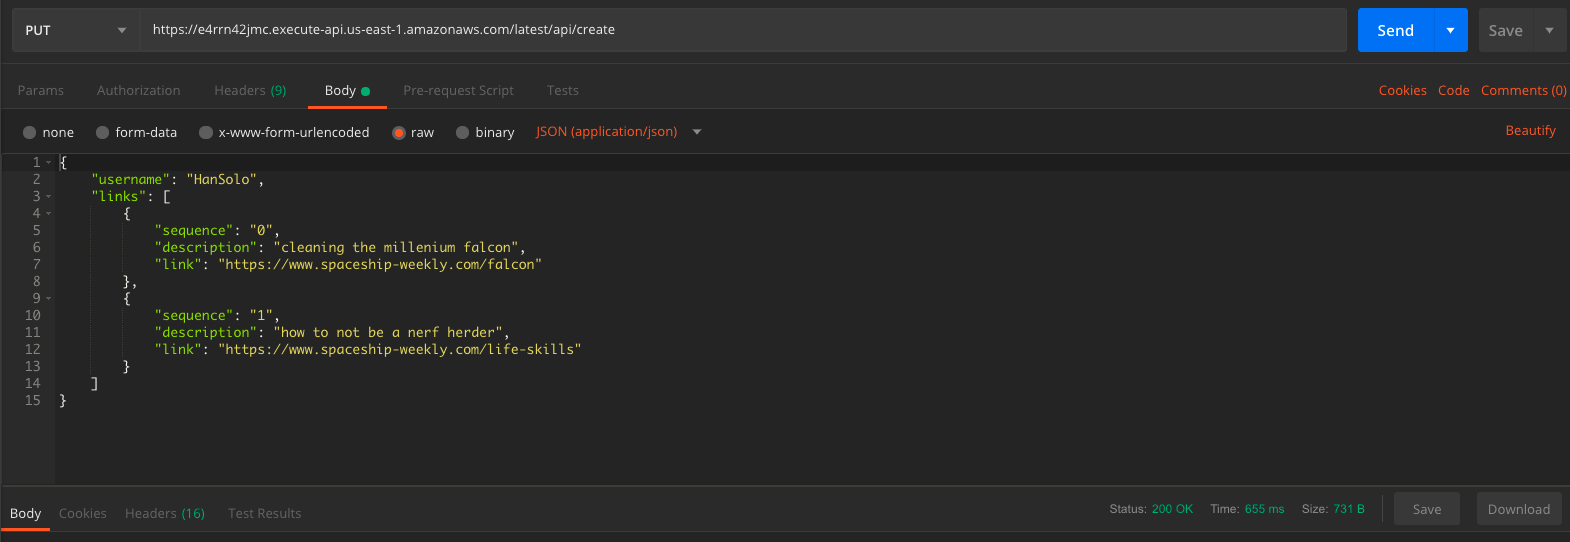
Task: Collapse the code fold arrow on line 9
Action: 48,299
